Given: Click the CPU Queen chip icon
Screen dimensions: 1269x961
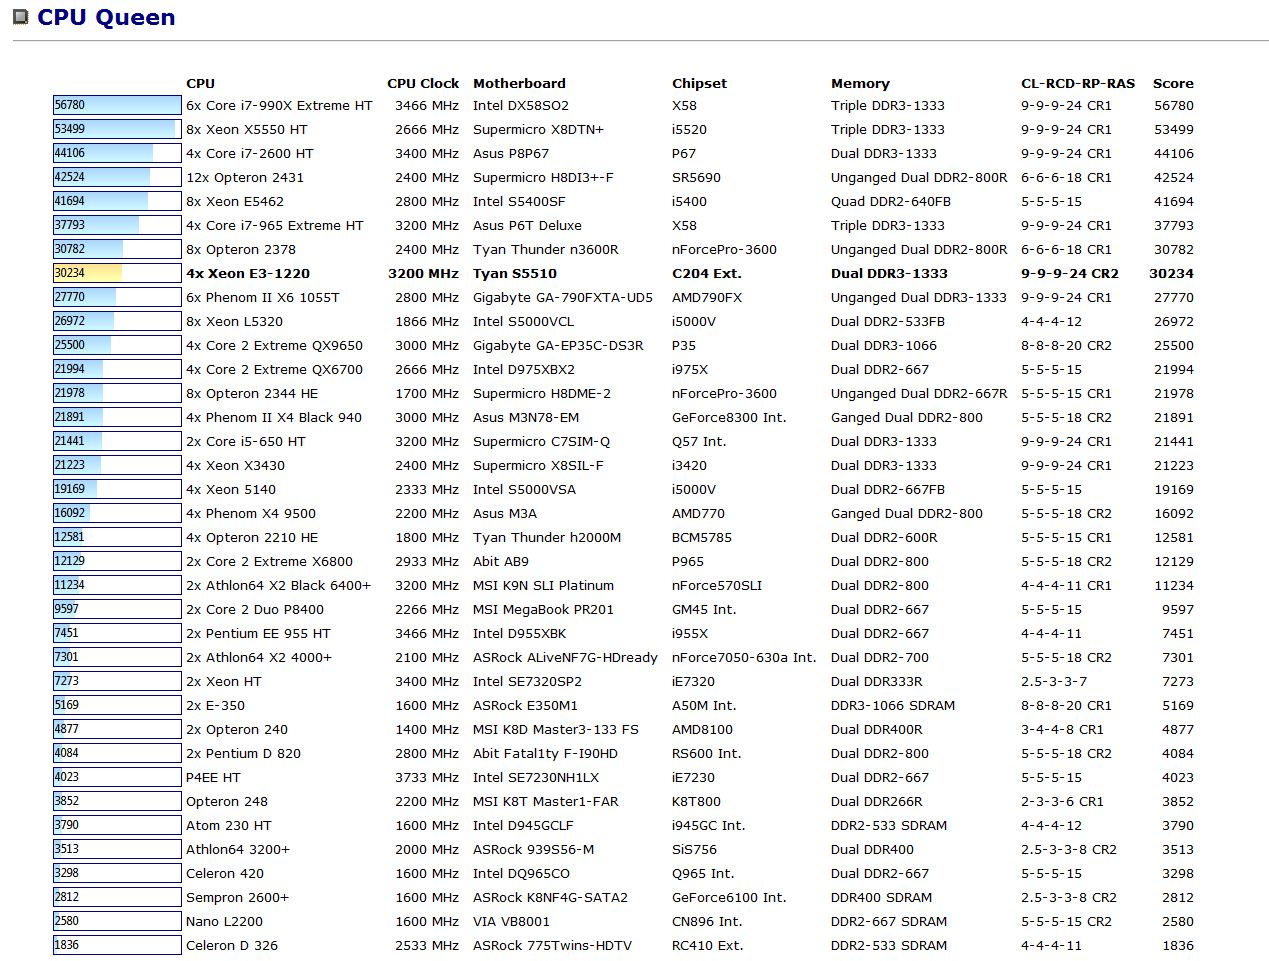Looking at the screenshot, I should click(20, 17).
